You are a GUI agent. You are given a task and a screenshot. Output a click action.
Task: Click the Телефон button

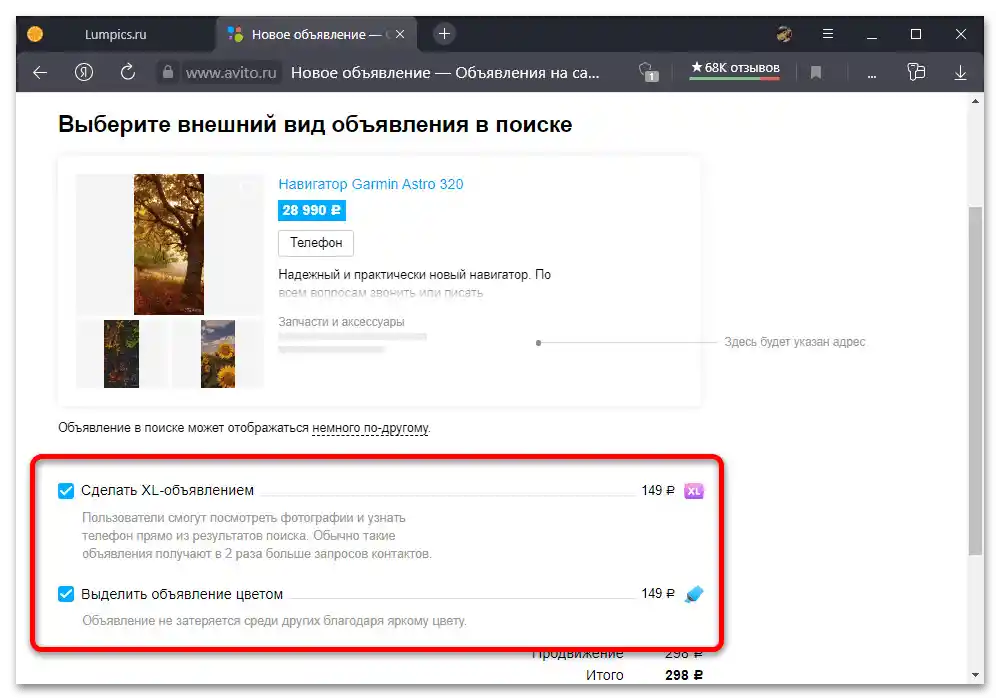coord(316,243)
